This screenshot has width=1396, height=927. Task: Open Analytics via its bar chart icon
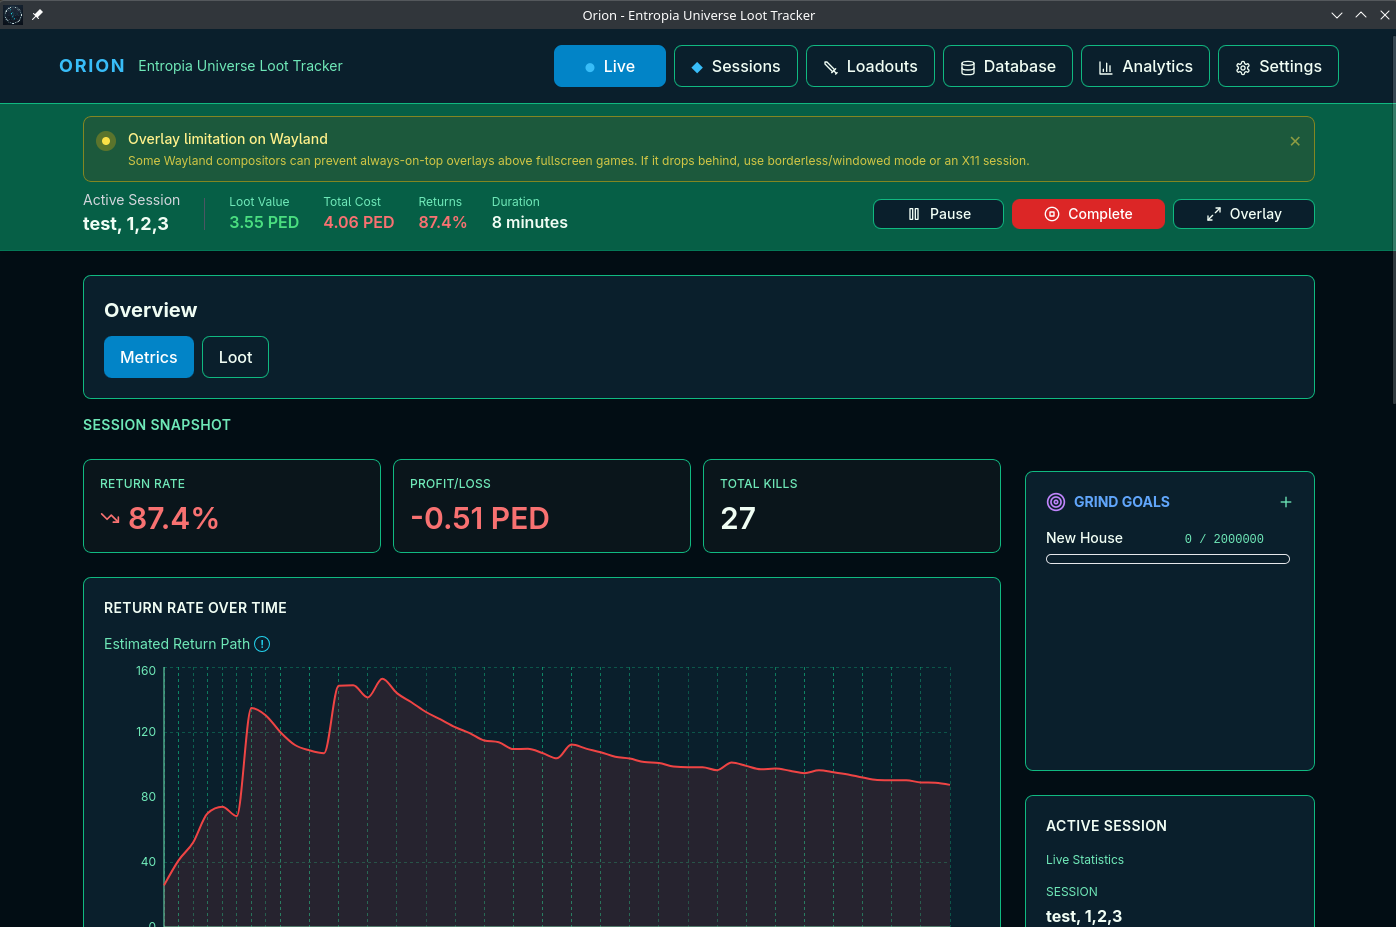[x=1105, y=67]
